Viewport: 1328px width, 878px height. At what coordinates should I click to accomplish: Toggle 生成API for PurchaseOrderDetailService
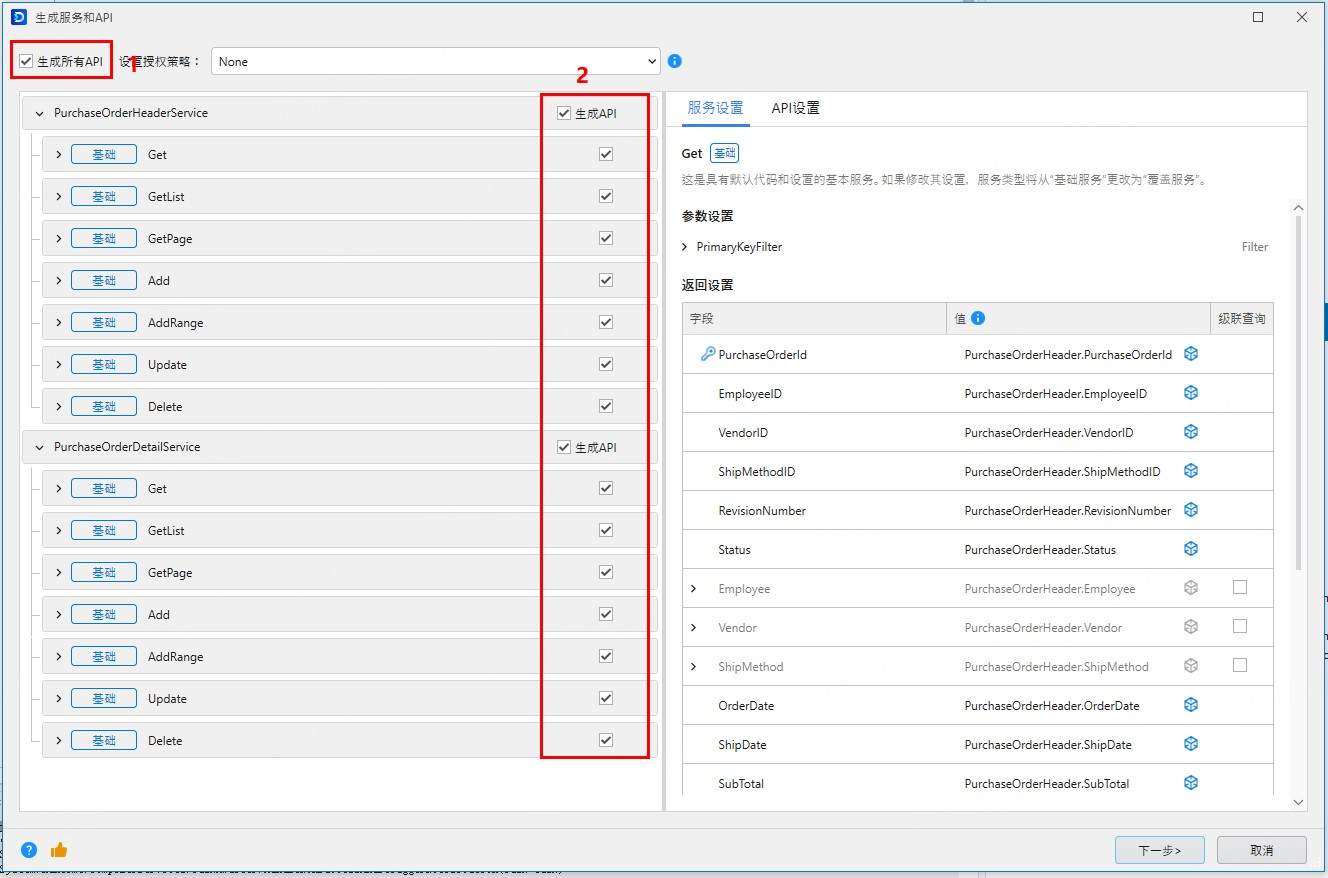[564, 447]
